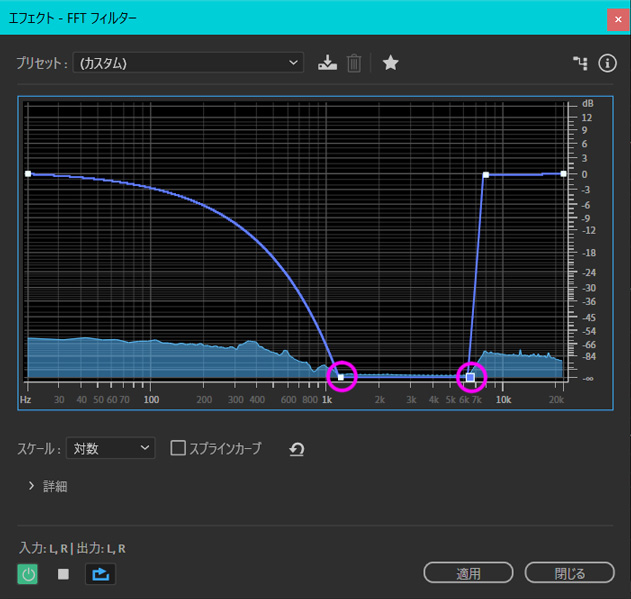Reset the filter curve with the undo arrow
The image size is (631, 599).
296,450
